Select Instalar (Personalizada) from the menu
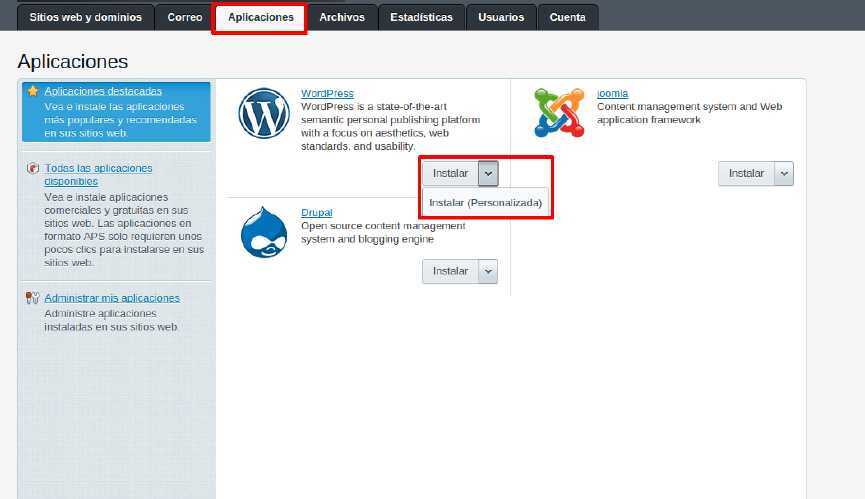The width and height of the screenshot is (865, 499). coord(485,202)
